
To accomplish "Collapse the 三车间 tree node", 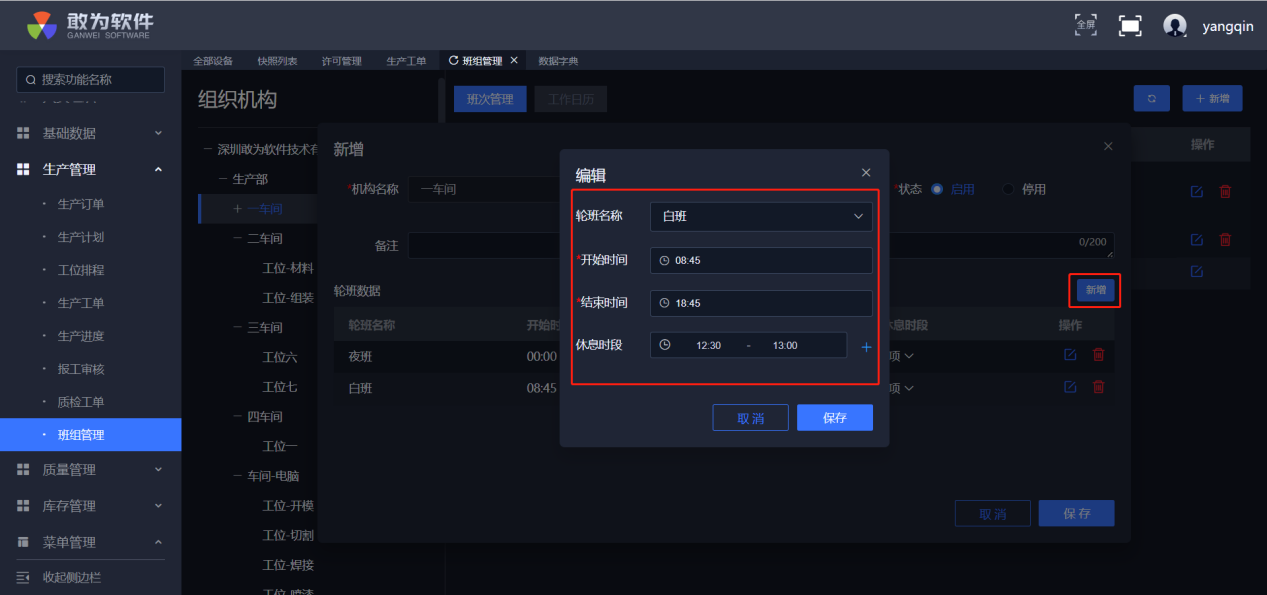I will click(x=237, y=327).
